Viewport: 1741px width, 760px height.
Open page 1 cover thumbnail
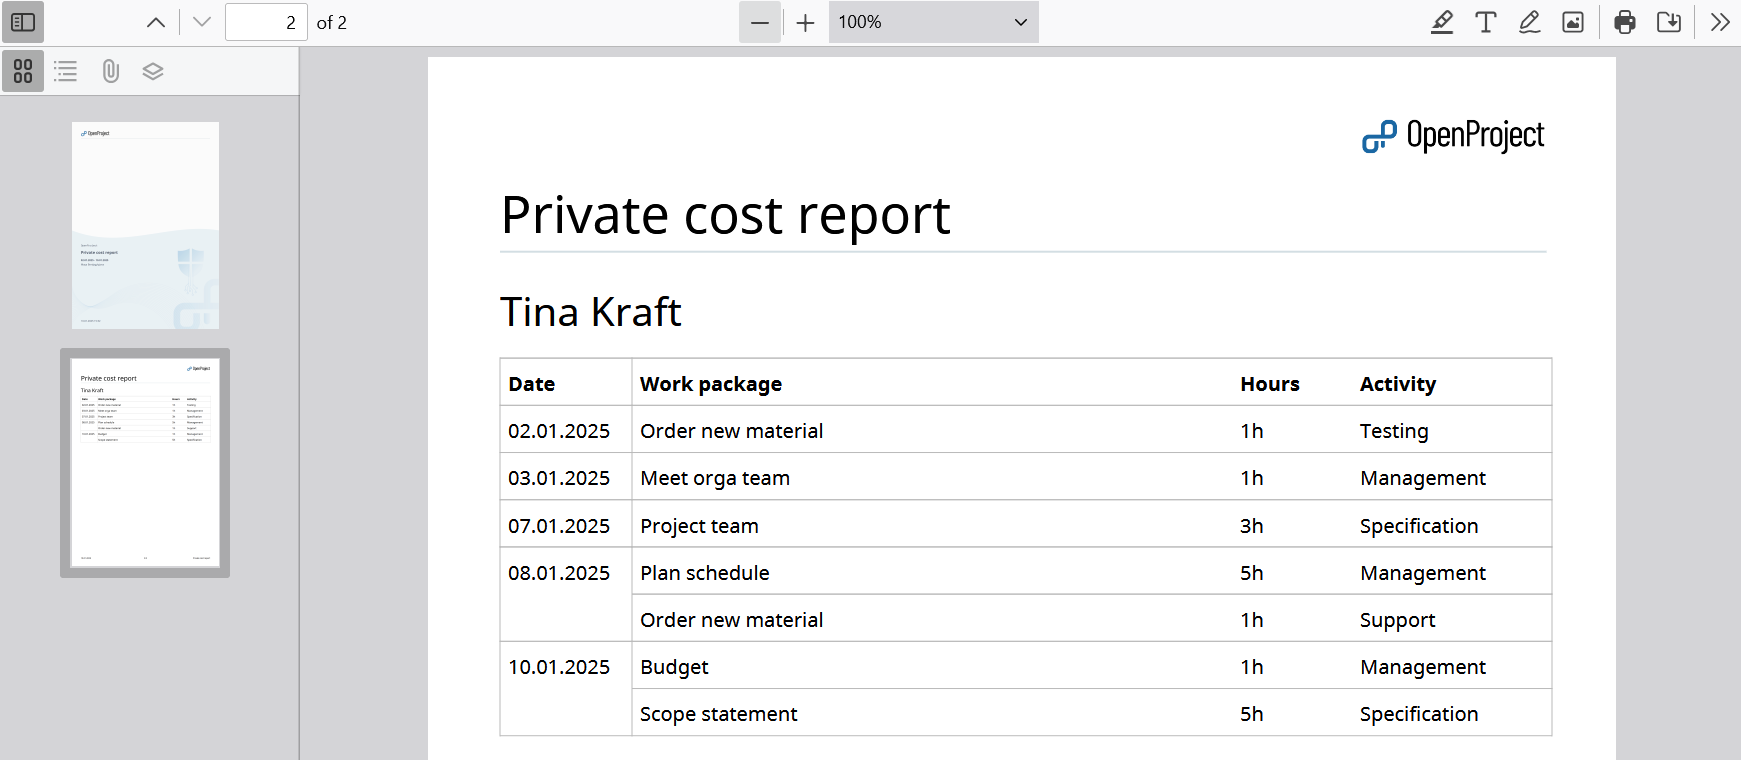click(145, 225)
